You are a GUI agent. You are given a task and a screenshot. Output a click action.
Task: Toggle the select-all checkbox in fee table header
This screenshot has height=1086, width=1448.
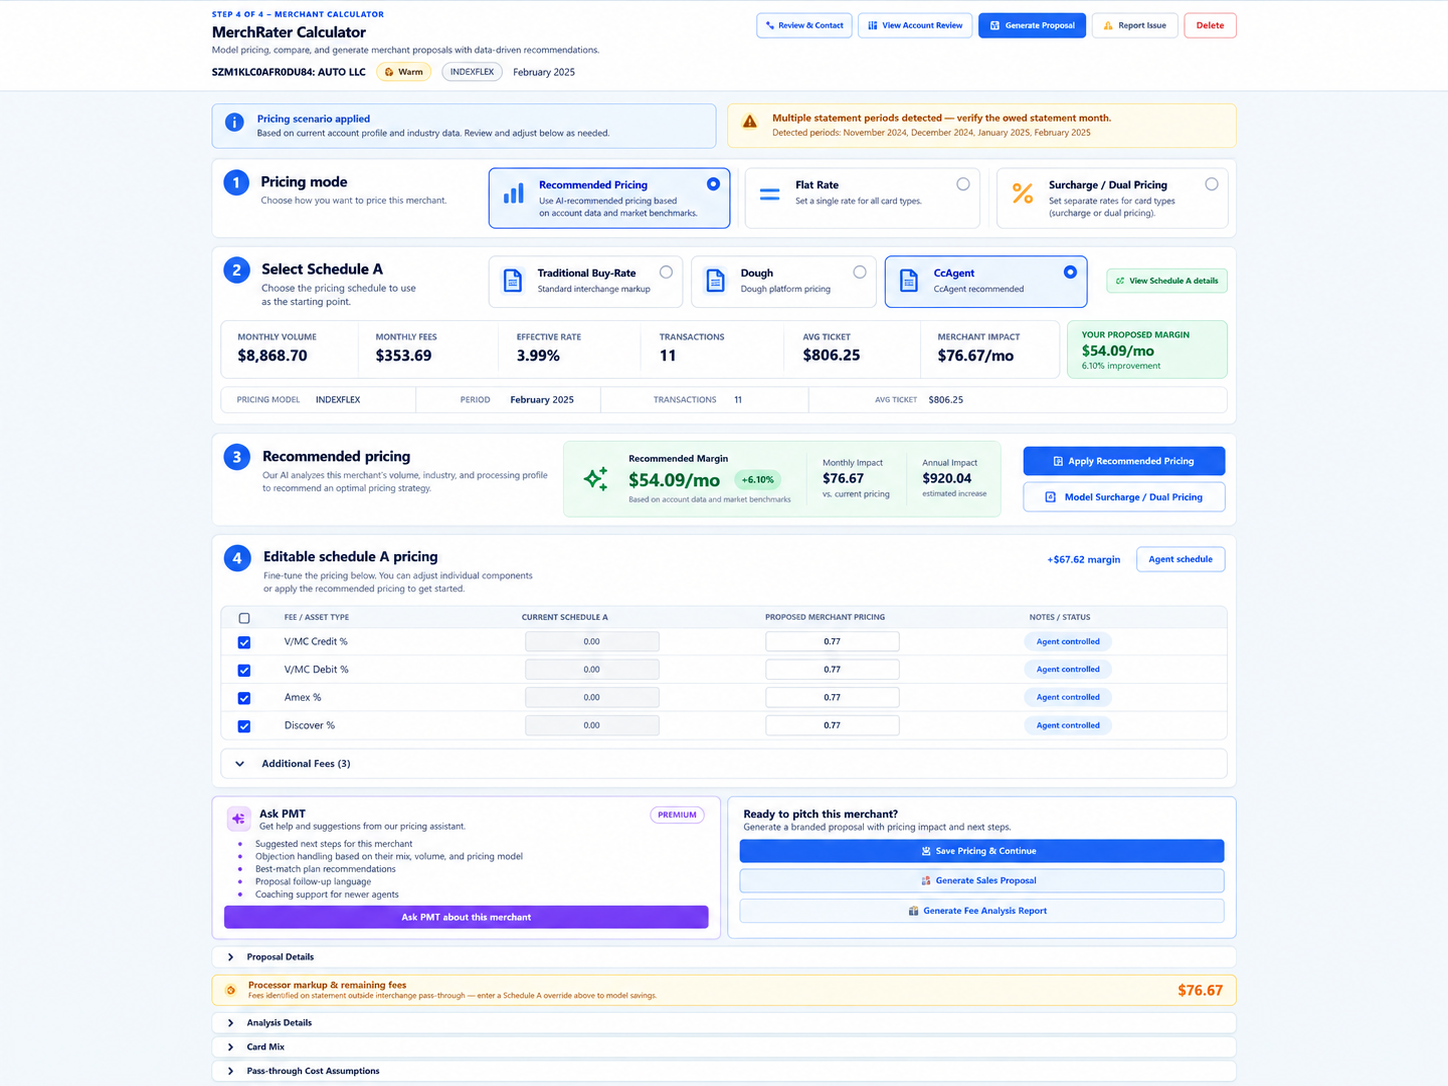(244, 618)
